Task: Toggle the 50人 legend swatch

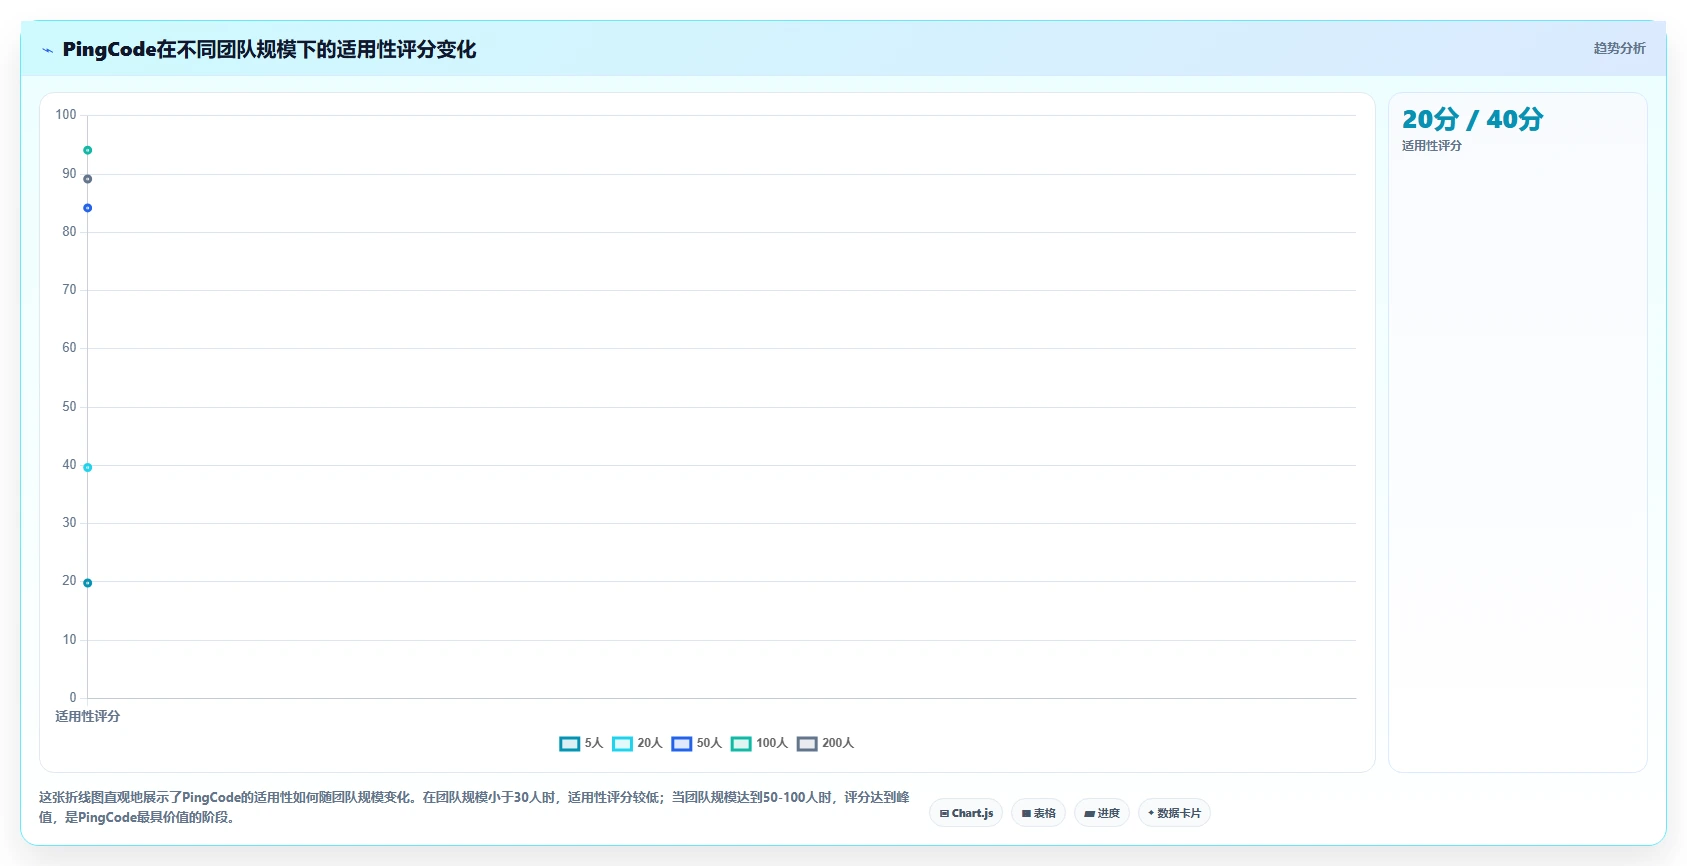Action: [x=682, y=743]
